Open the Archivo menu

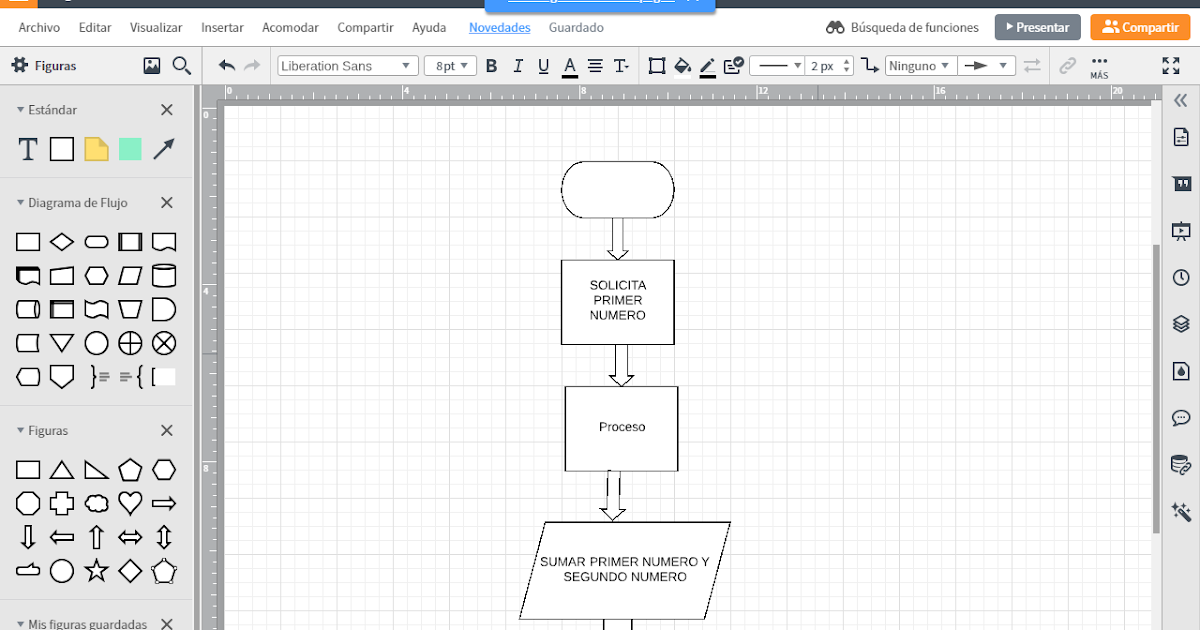pyautogui.click(x=38, y=27)
